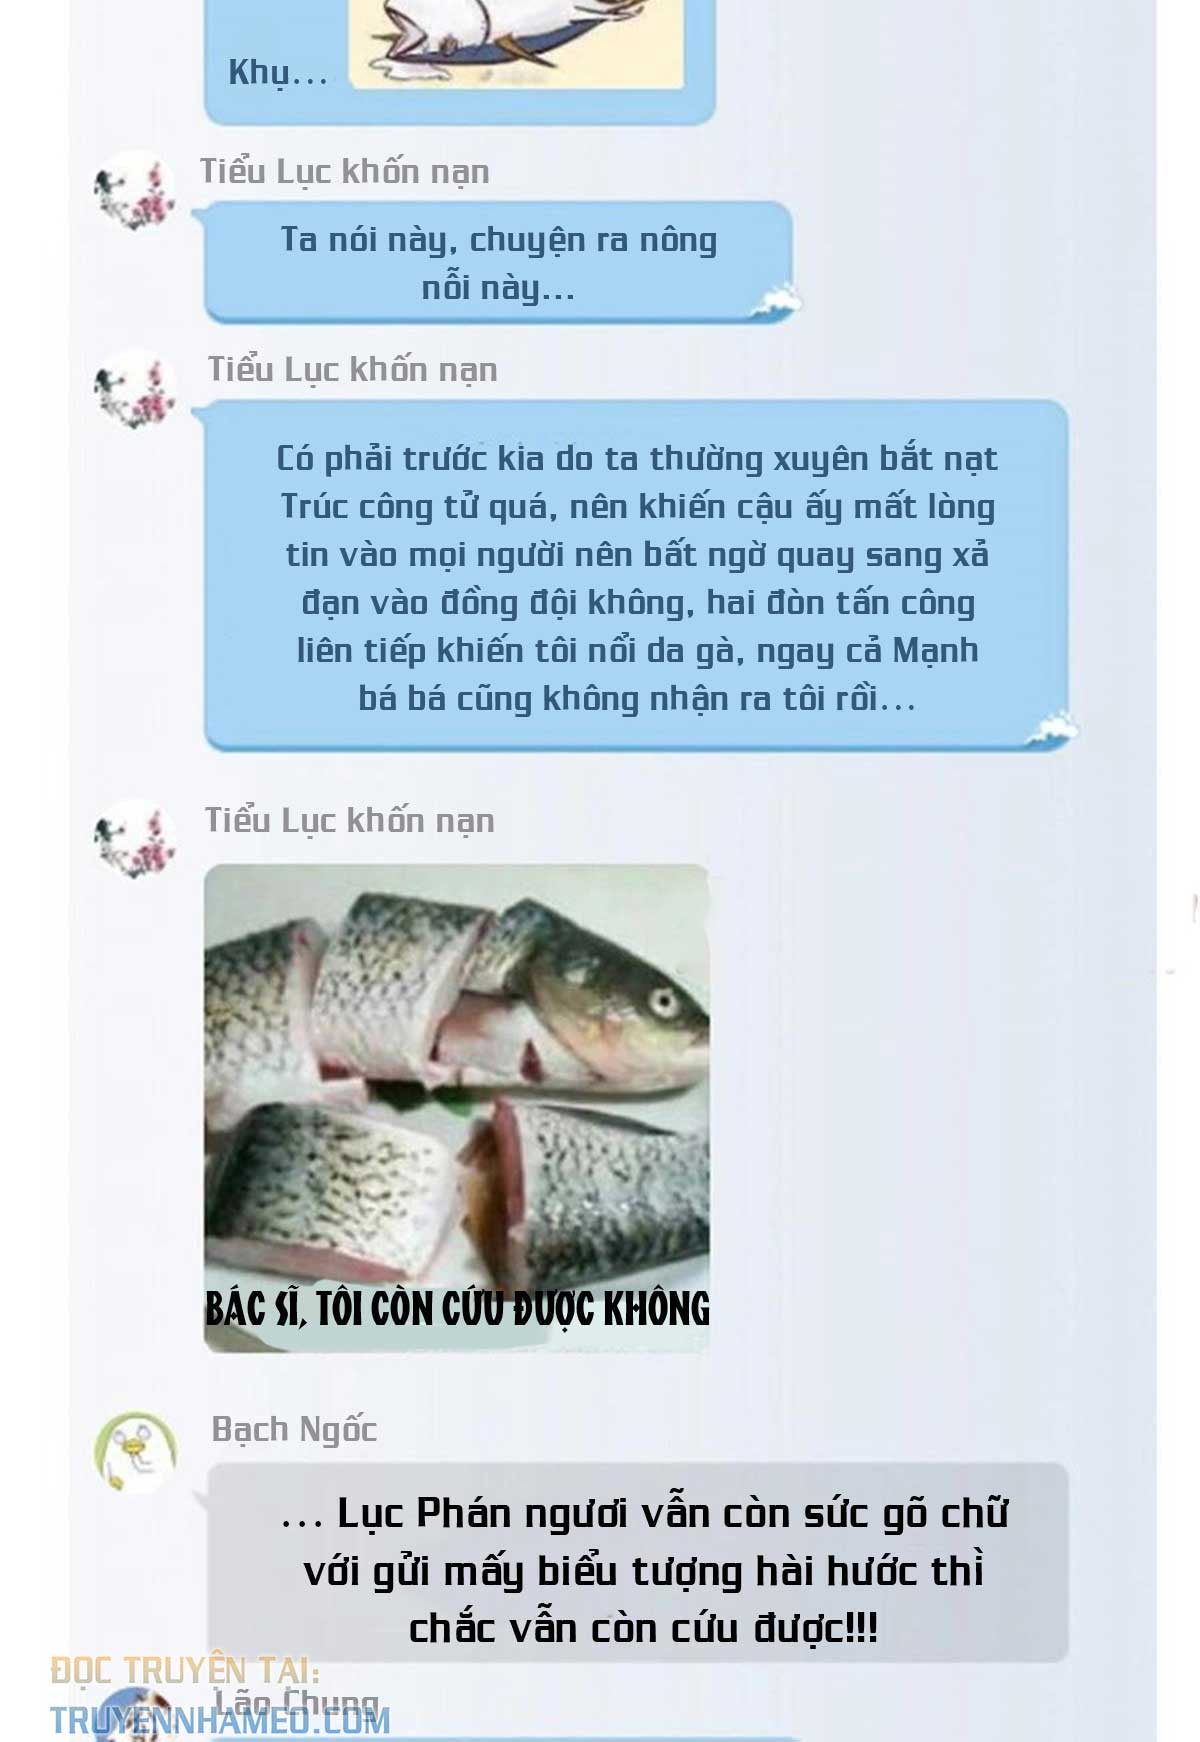Screen dimensions: 1200x1742
Task: Tap the flower avatar beside the long "Có phải trước kia" message
Action: 135,389
